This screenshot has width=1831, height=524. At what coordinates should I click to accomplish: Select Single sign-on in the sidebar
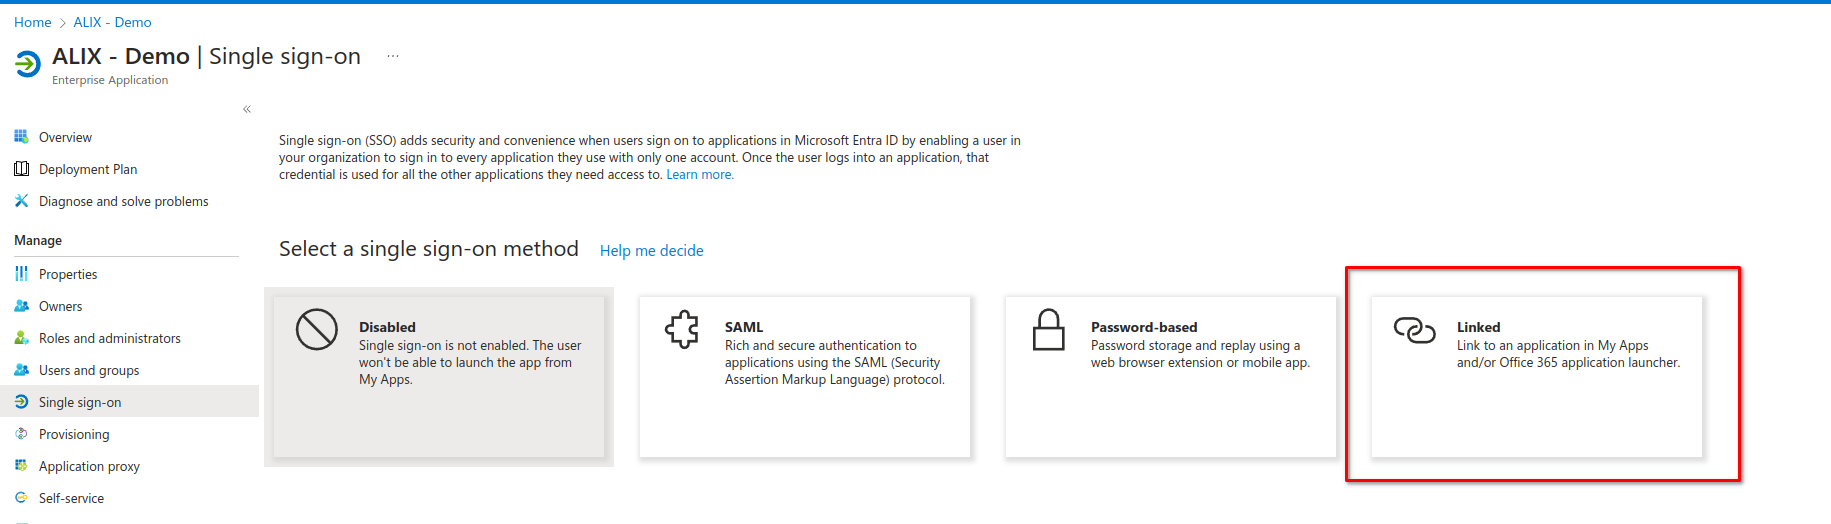(x=80, y=402)
